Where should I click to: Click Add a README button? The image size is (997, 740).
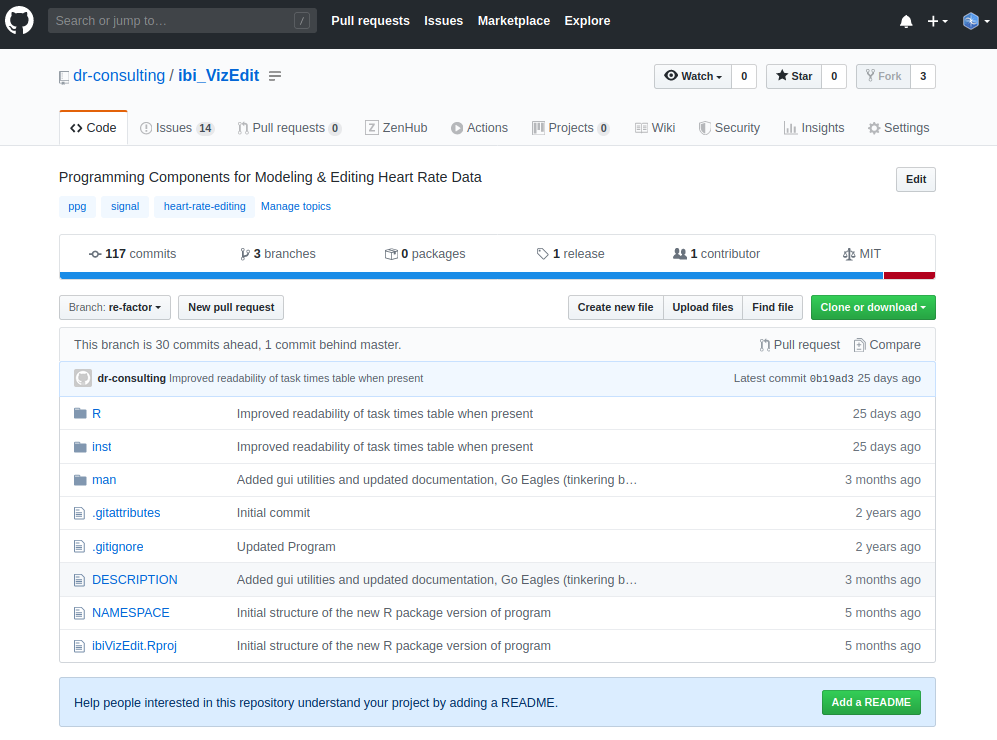pos(871,702)
